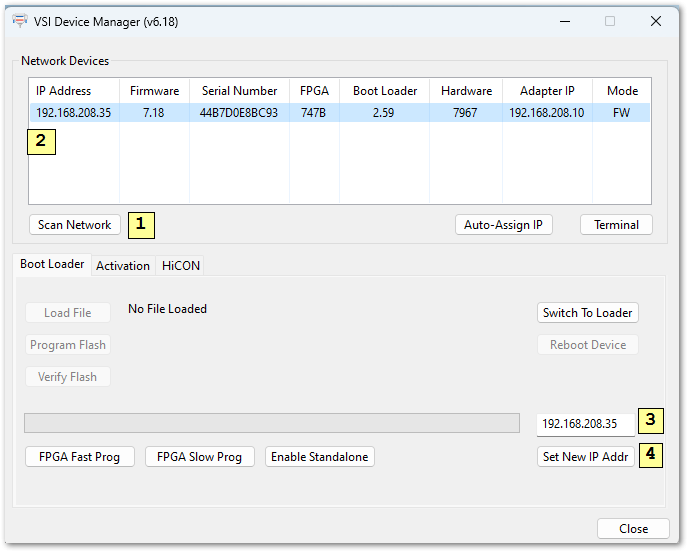Click Set New IP Addr button
Screen dimensions: 688x552
[586, 457]
